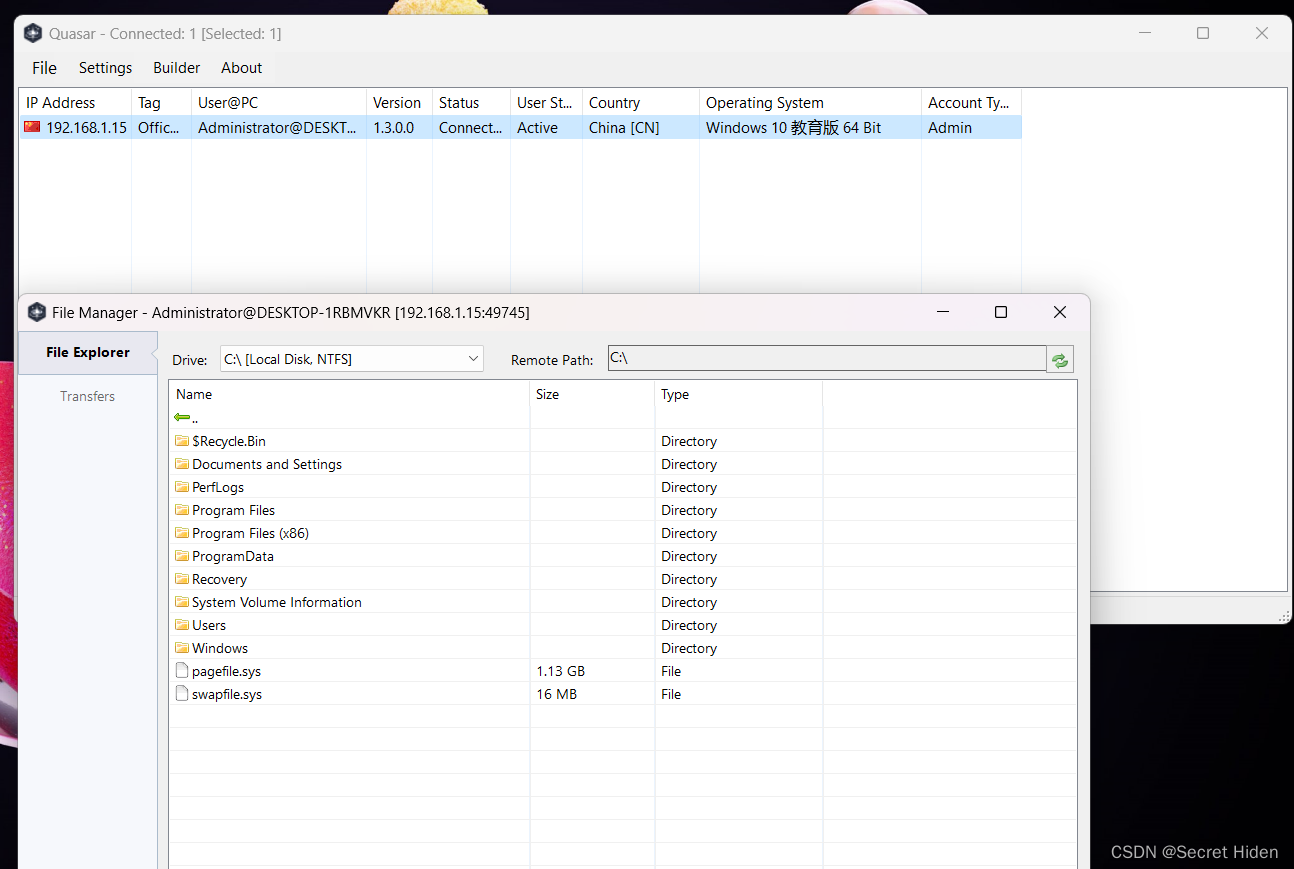Open the About menu
The width and height of the screenshot is (1294, 869).
click(241, 68)
